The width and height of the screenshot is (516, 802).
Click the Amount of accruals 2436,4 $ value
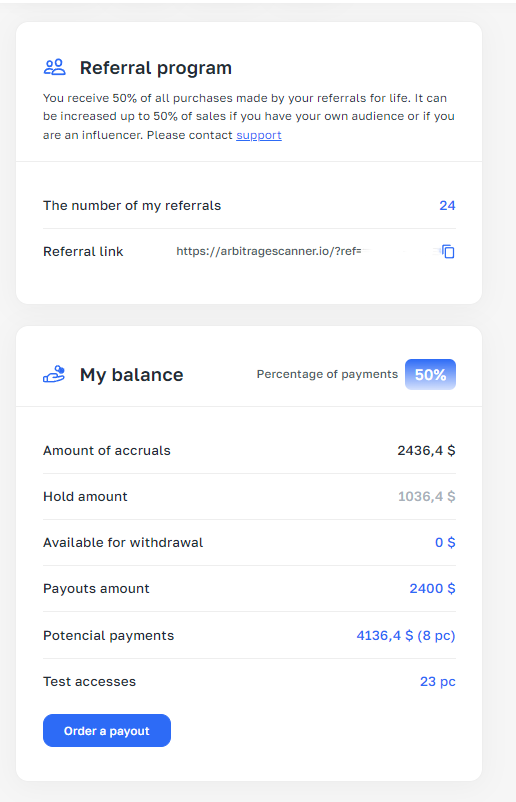(x=426, y=450)
